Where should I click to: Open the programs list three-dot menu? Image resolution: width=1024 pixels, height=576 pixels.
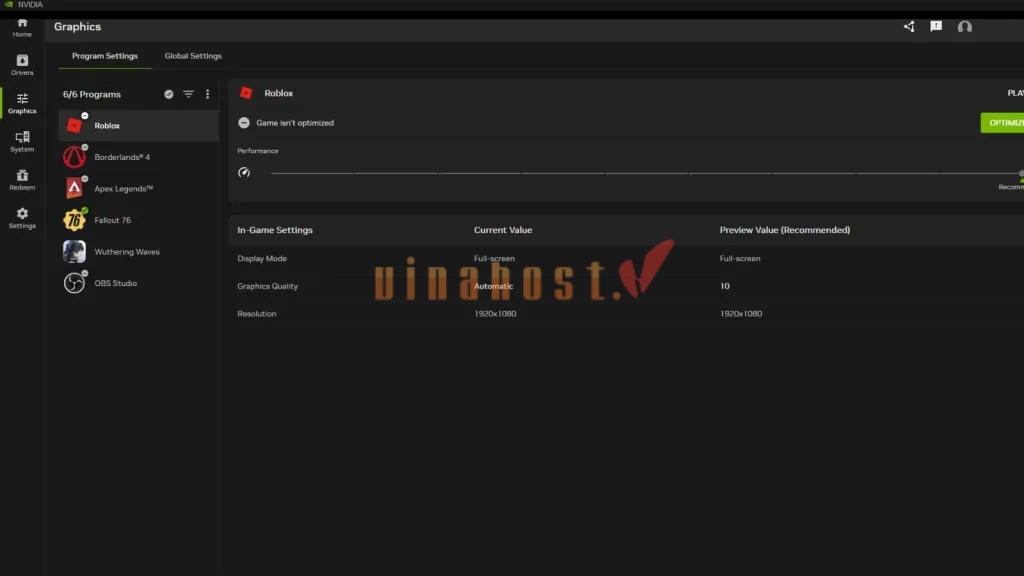[x=208, y=94]
